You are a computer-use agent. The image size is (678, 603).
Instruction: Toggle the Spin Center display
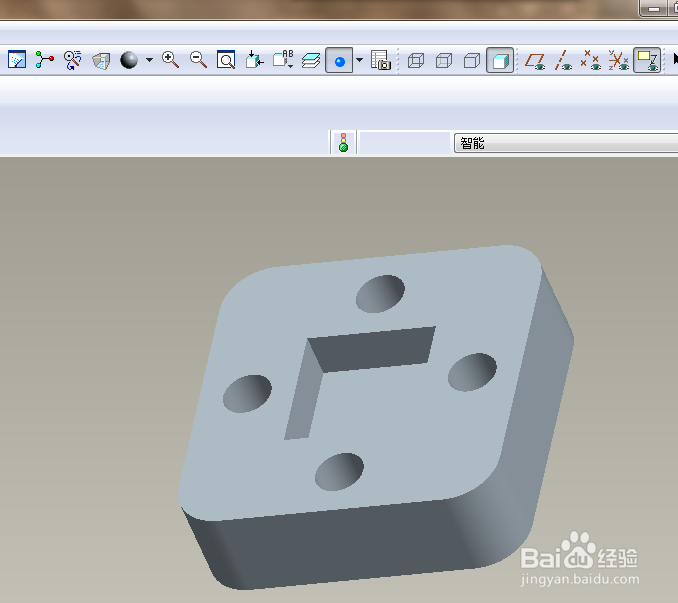coord(45,60)
